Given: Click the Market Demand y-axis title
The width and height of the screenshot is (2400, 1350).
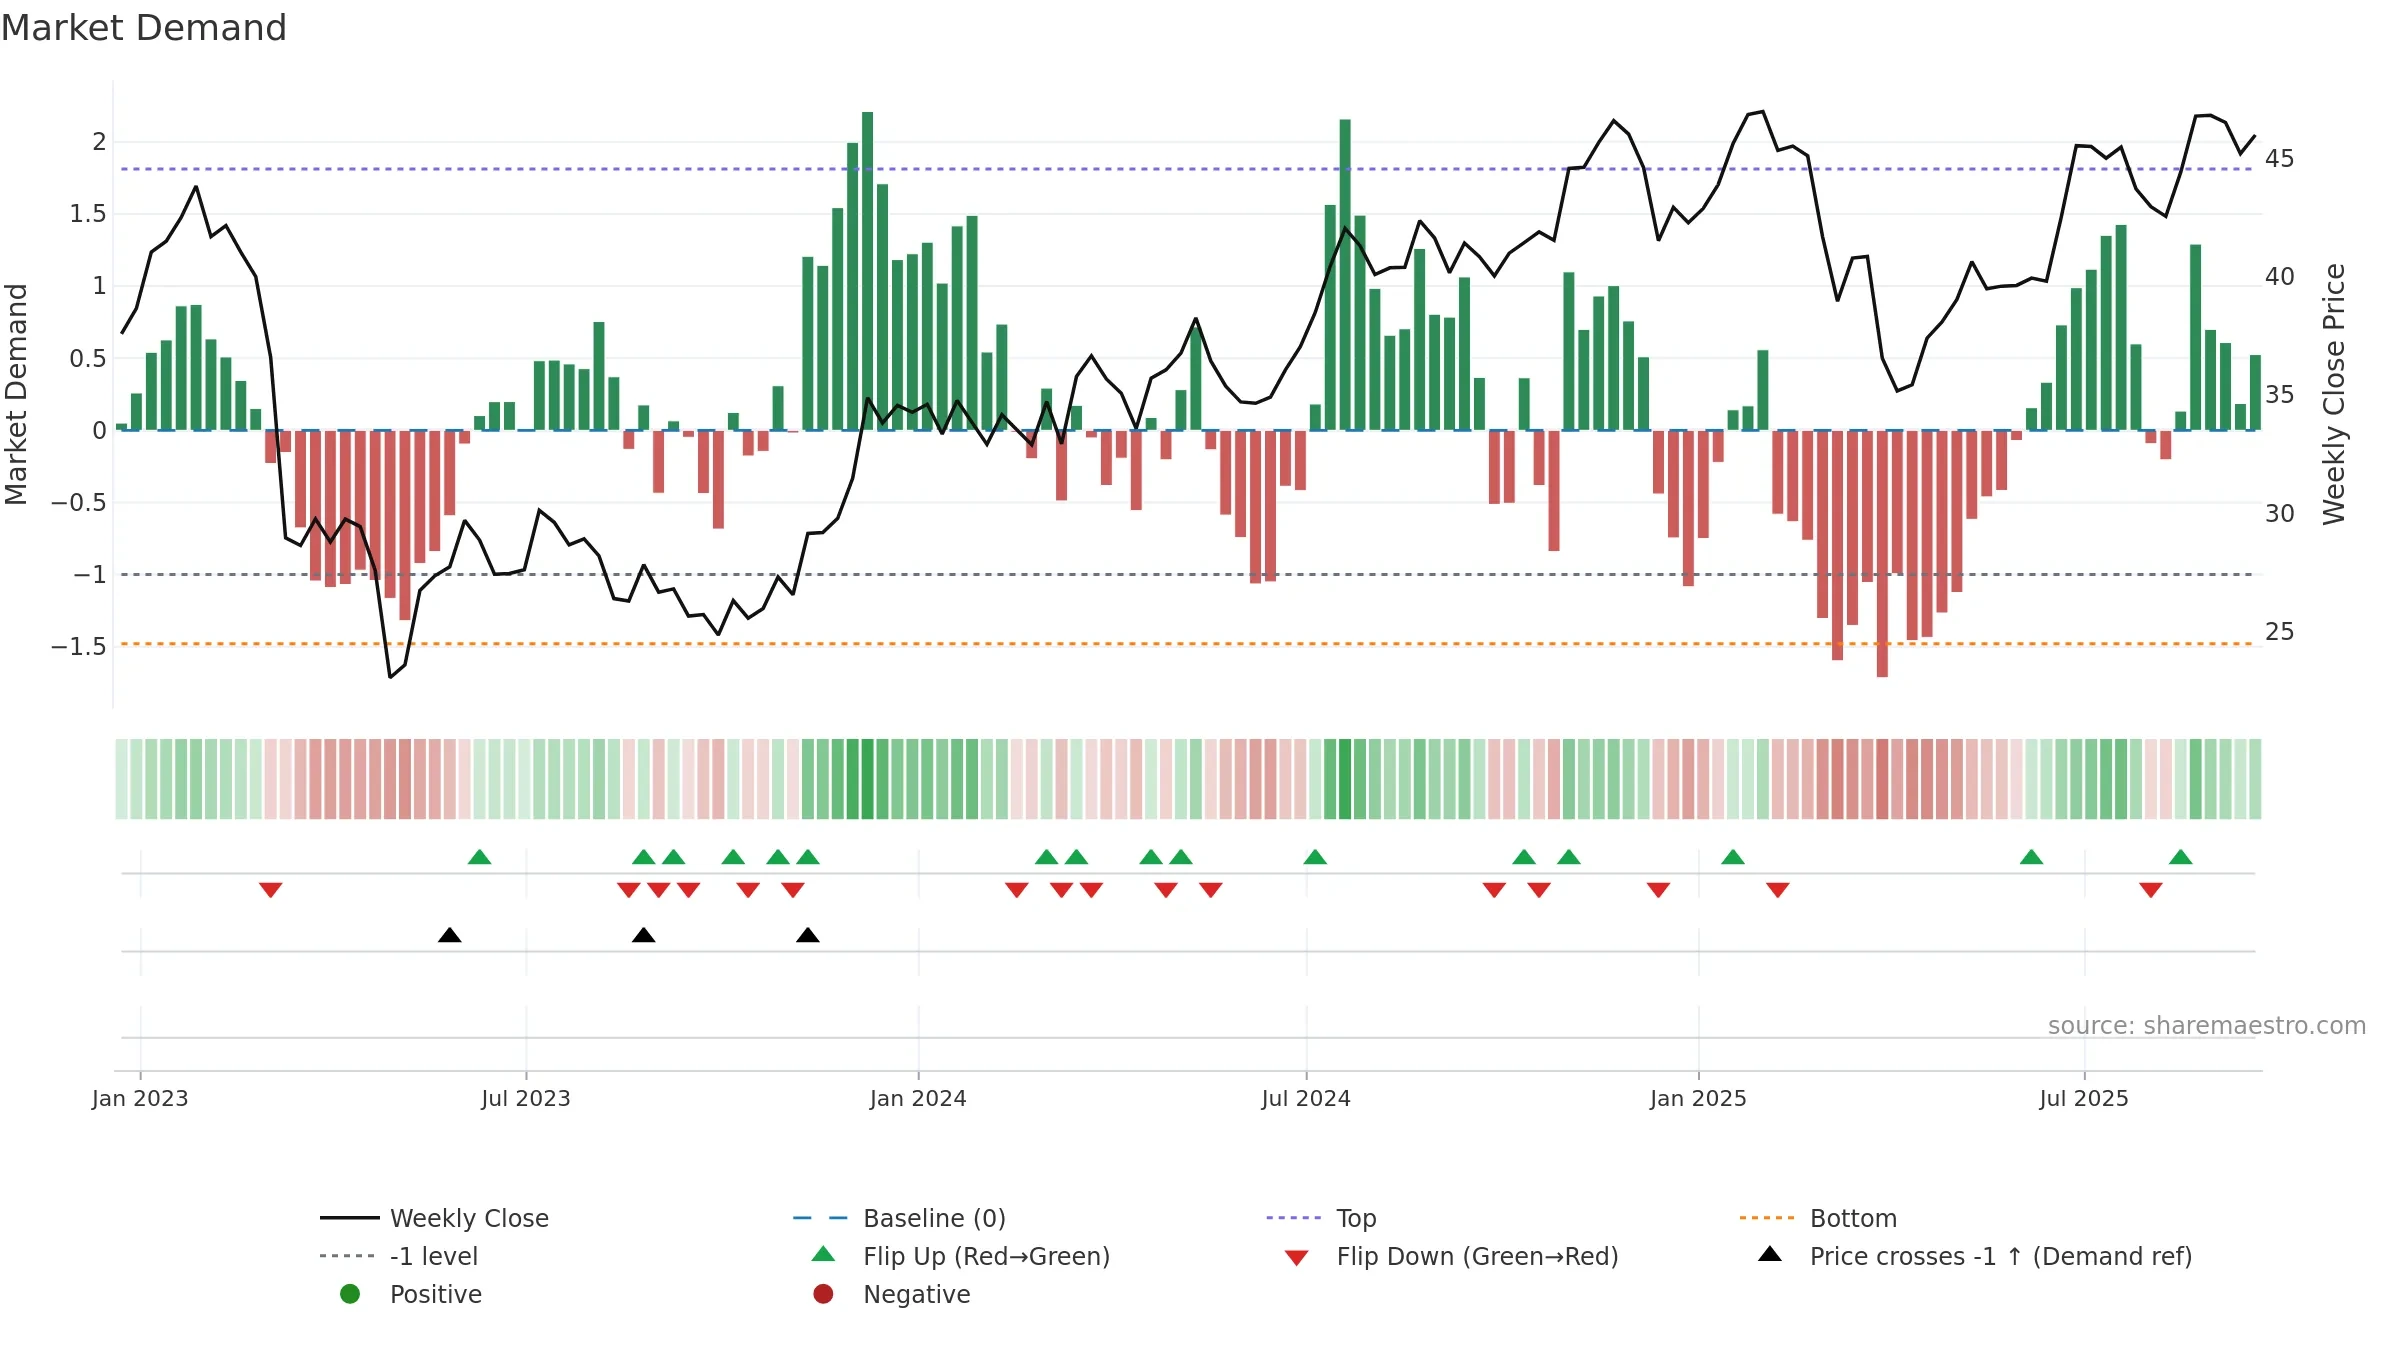Looking at the screenshot, I should click(16, 394).
